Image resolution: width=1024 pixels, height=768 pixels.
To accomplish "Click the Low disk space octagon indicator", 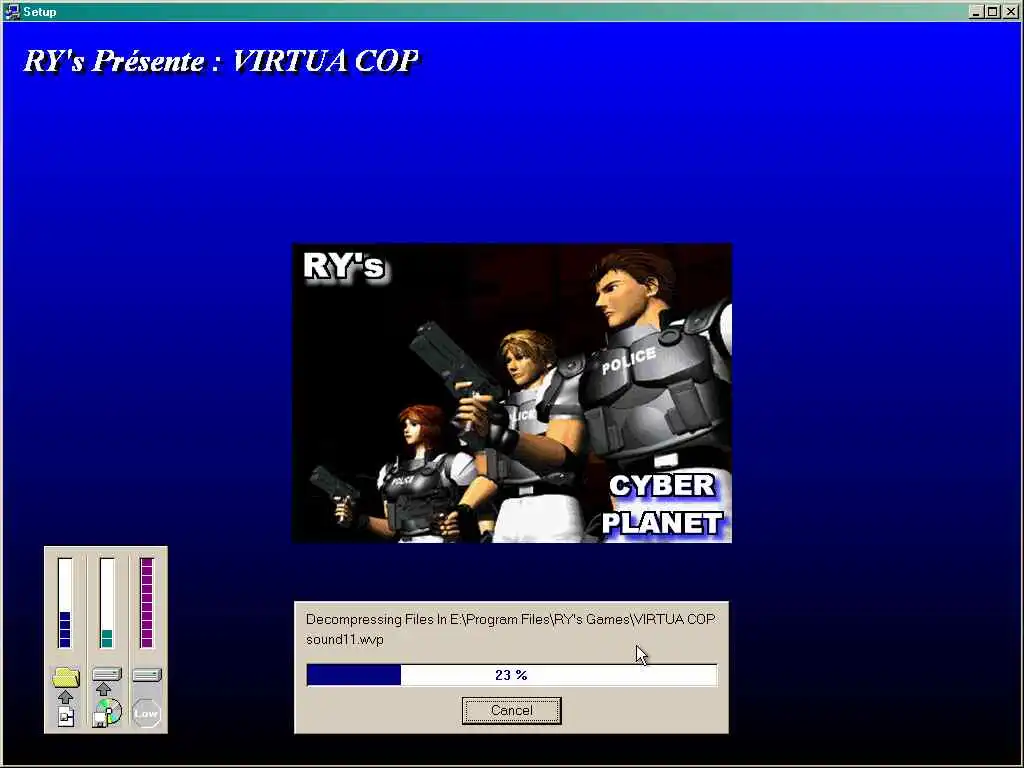I will coord(146,713).
